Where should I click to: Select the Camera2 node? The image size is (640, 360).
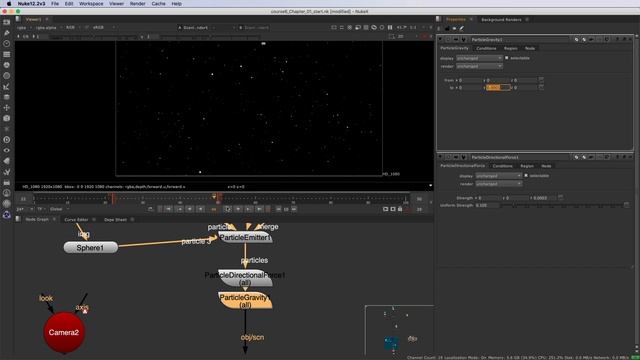click(64, 332)
